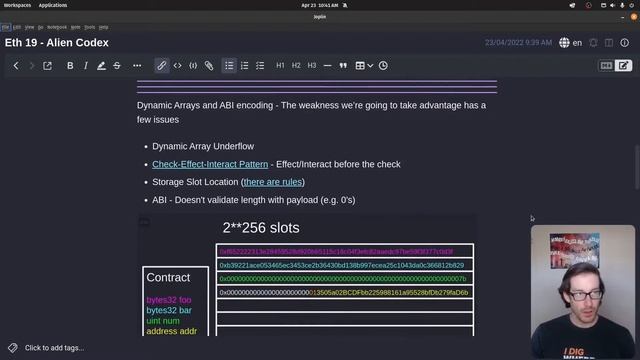Toggle the numbered list

click(x=244, y=66)
